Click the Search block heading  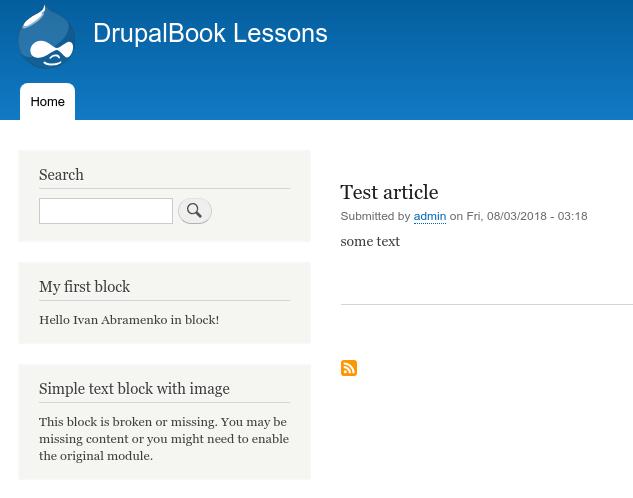[61, 175]
